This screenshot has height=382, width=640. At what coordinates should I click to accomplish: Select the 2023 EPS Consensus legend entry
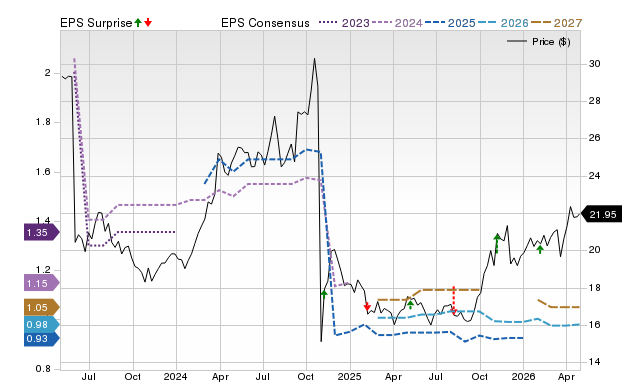point(344,23)
